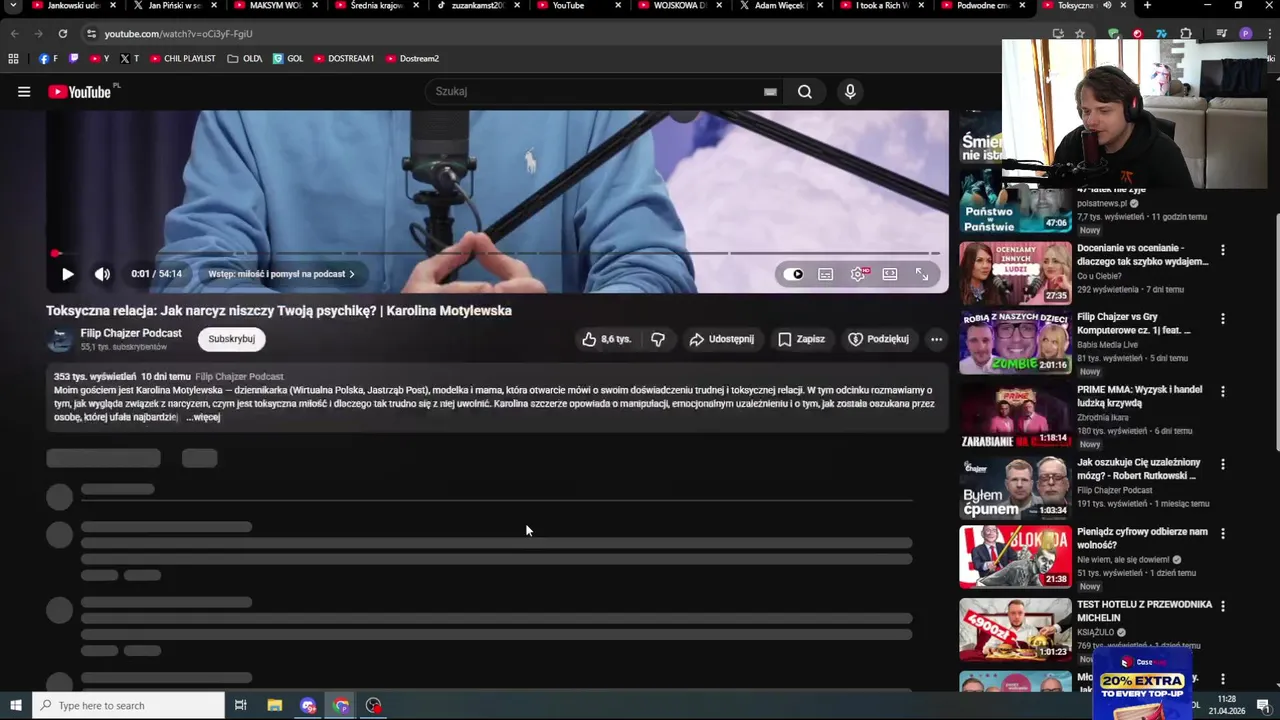Go to YouTube home via logo
Viewport: 1280px width, 720px height.
[80, 92]
